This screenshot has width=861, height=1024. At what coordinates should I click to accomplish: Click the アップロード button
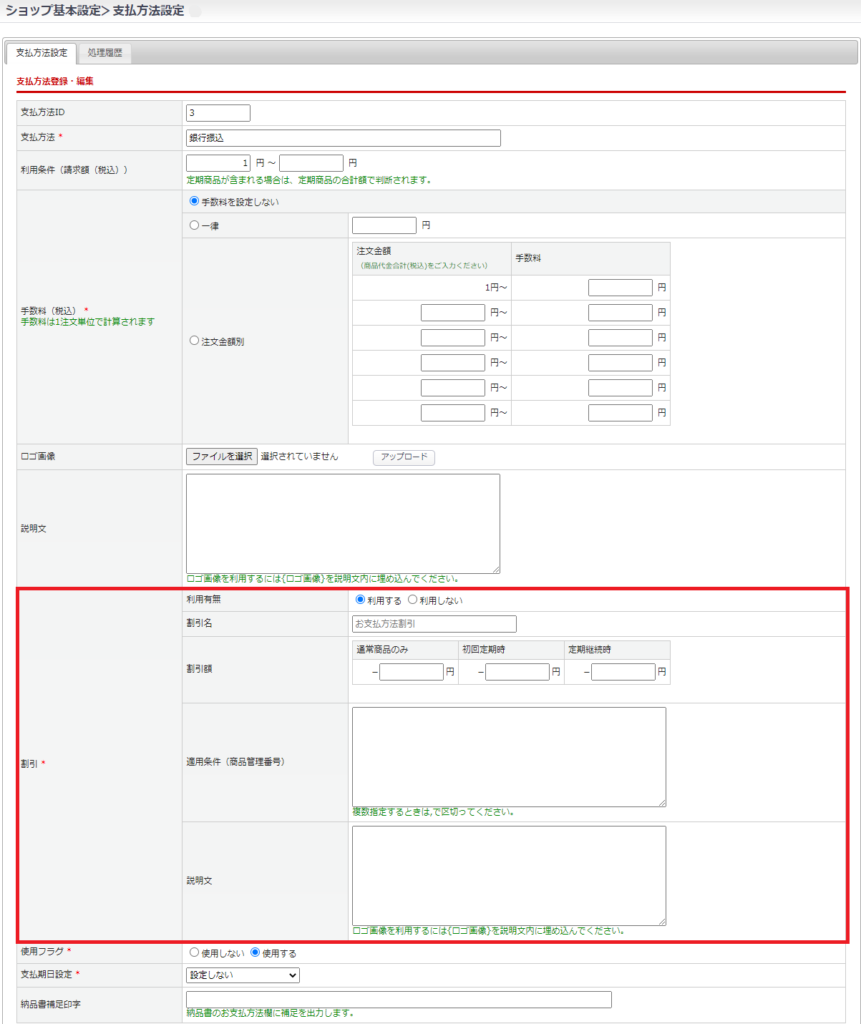pos(404,457)
